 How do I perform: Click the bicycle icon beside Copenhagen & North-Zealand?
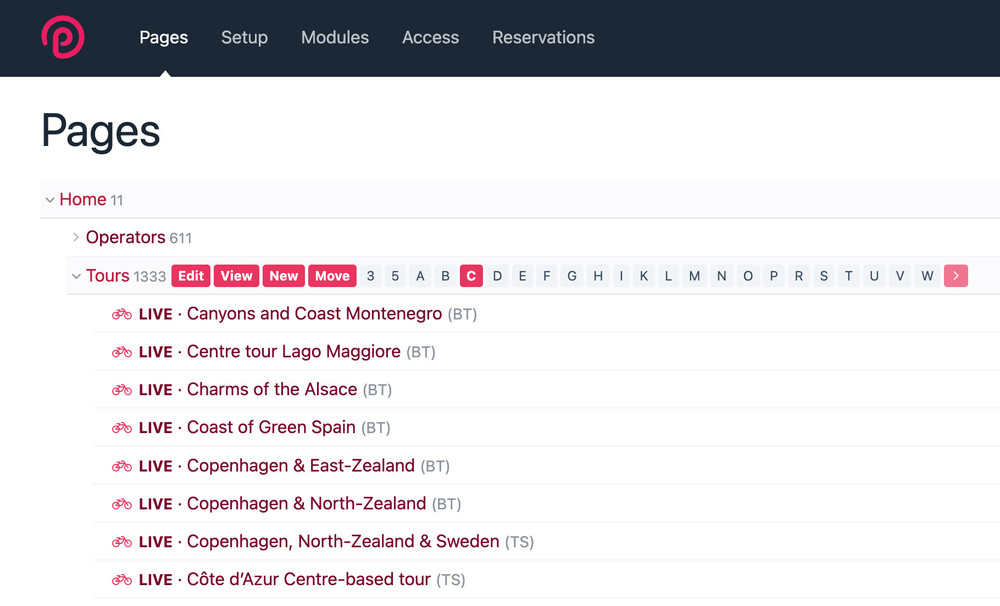pyautogui.click(x=122, y=504)
